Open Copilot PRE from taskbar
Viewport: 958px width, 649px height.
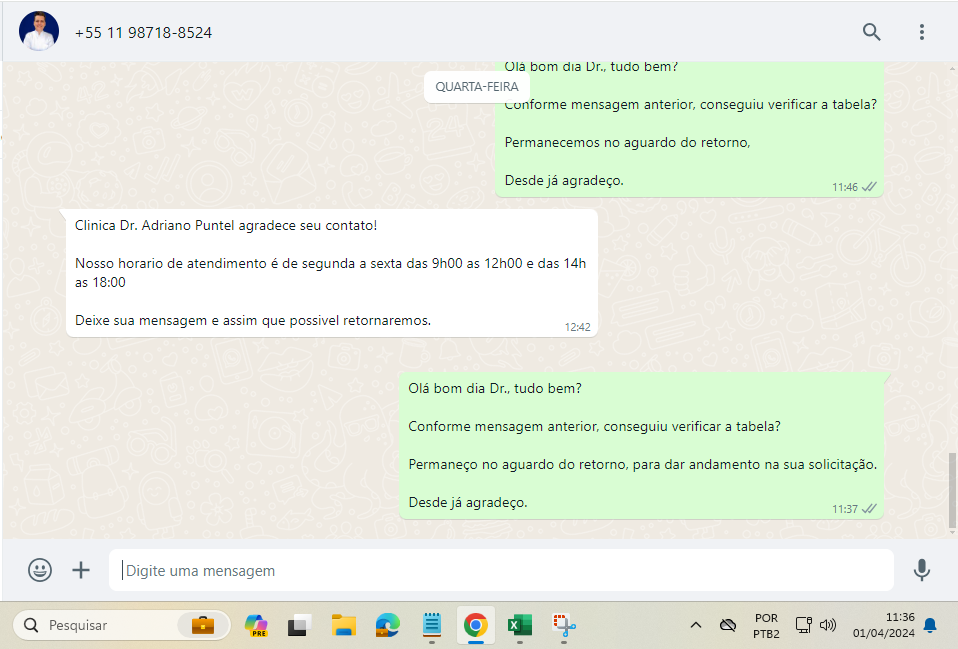(256, 625)
